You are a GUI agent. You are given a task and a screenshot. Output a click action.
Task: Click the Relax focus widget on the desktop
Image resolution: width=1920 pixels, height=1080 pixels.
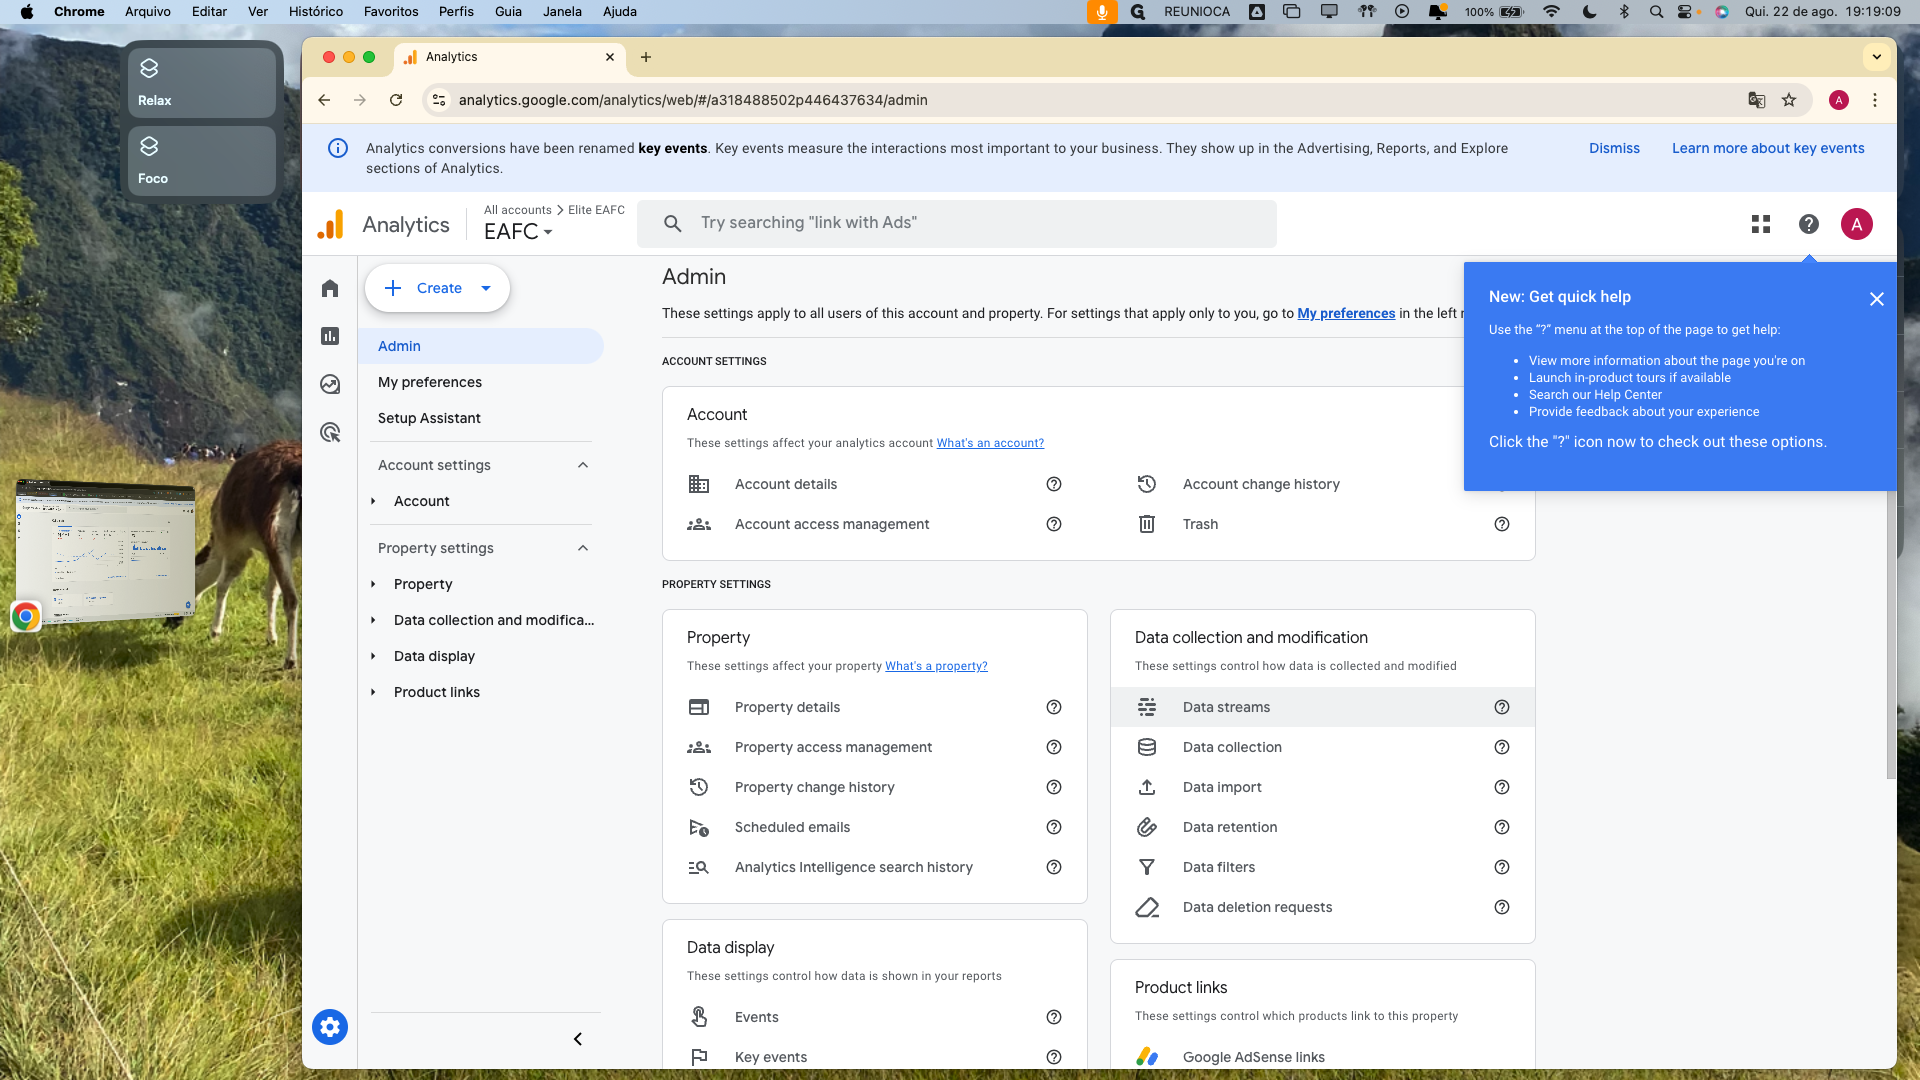coord(202,83)
